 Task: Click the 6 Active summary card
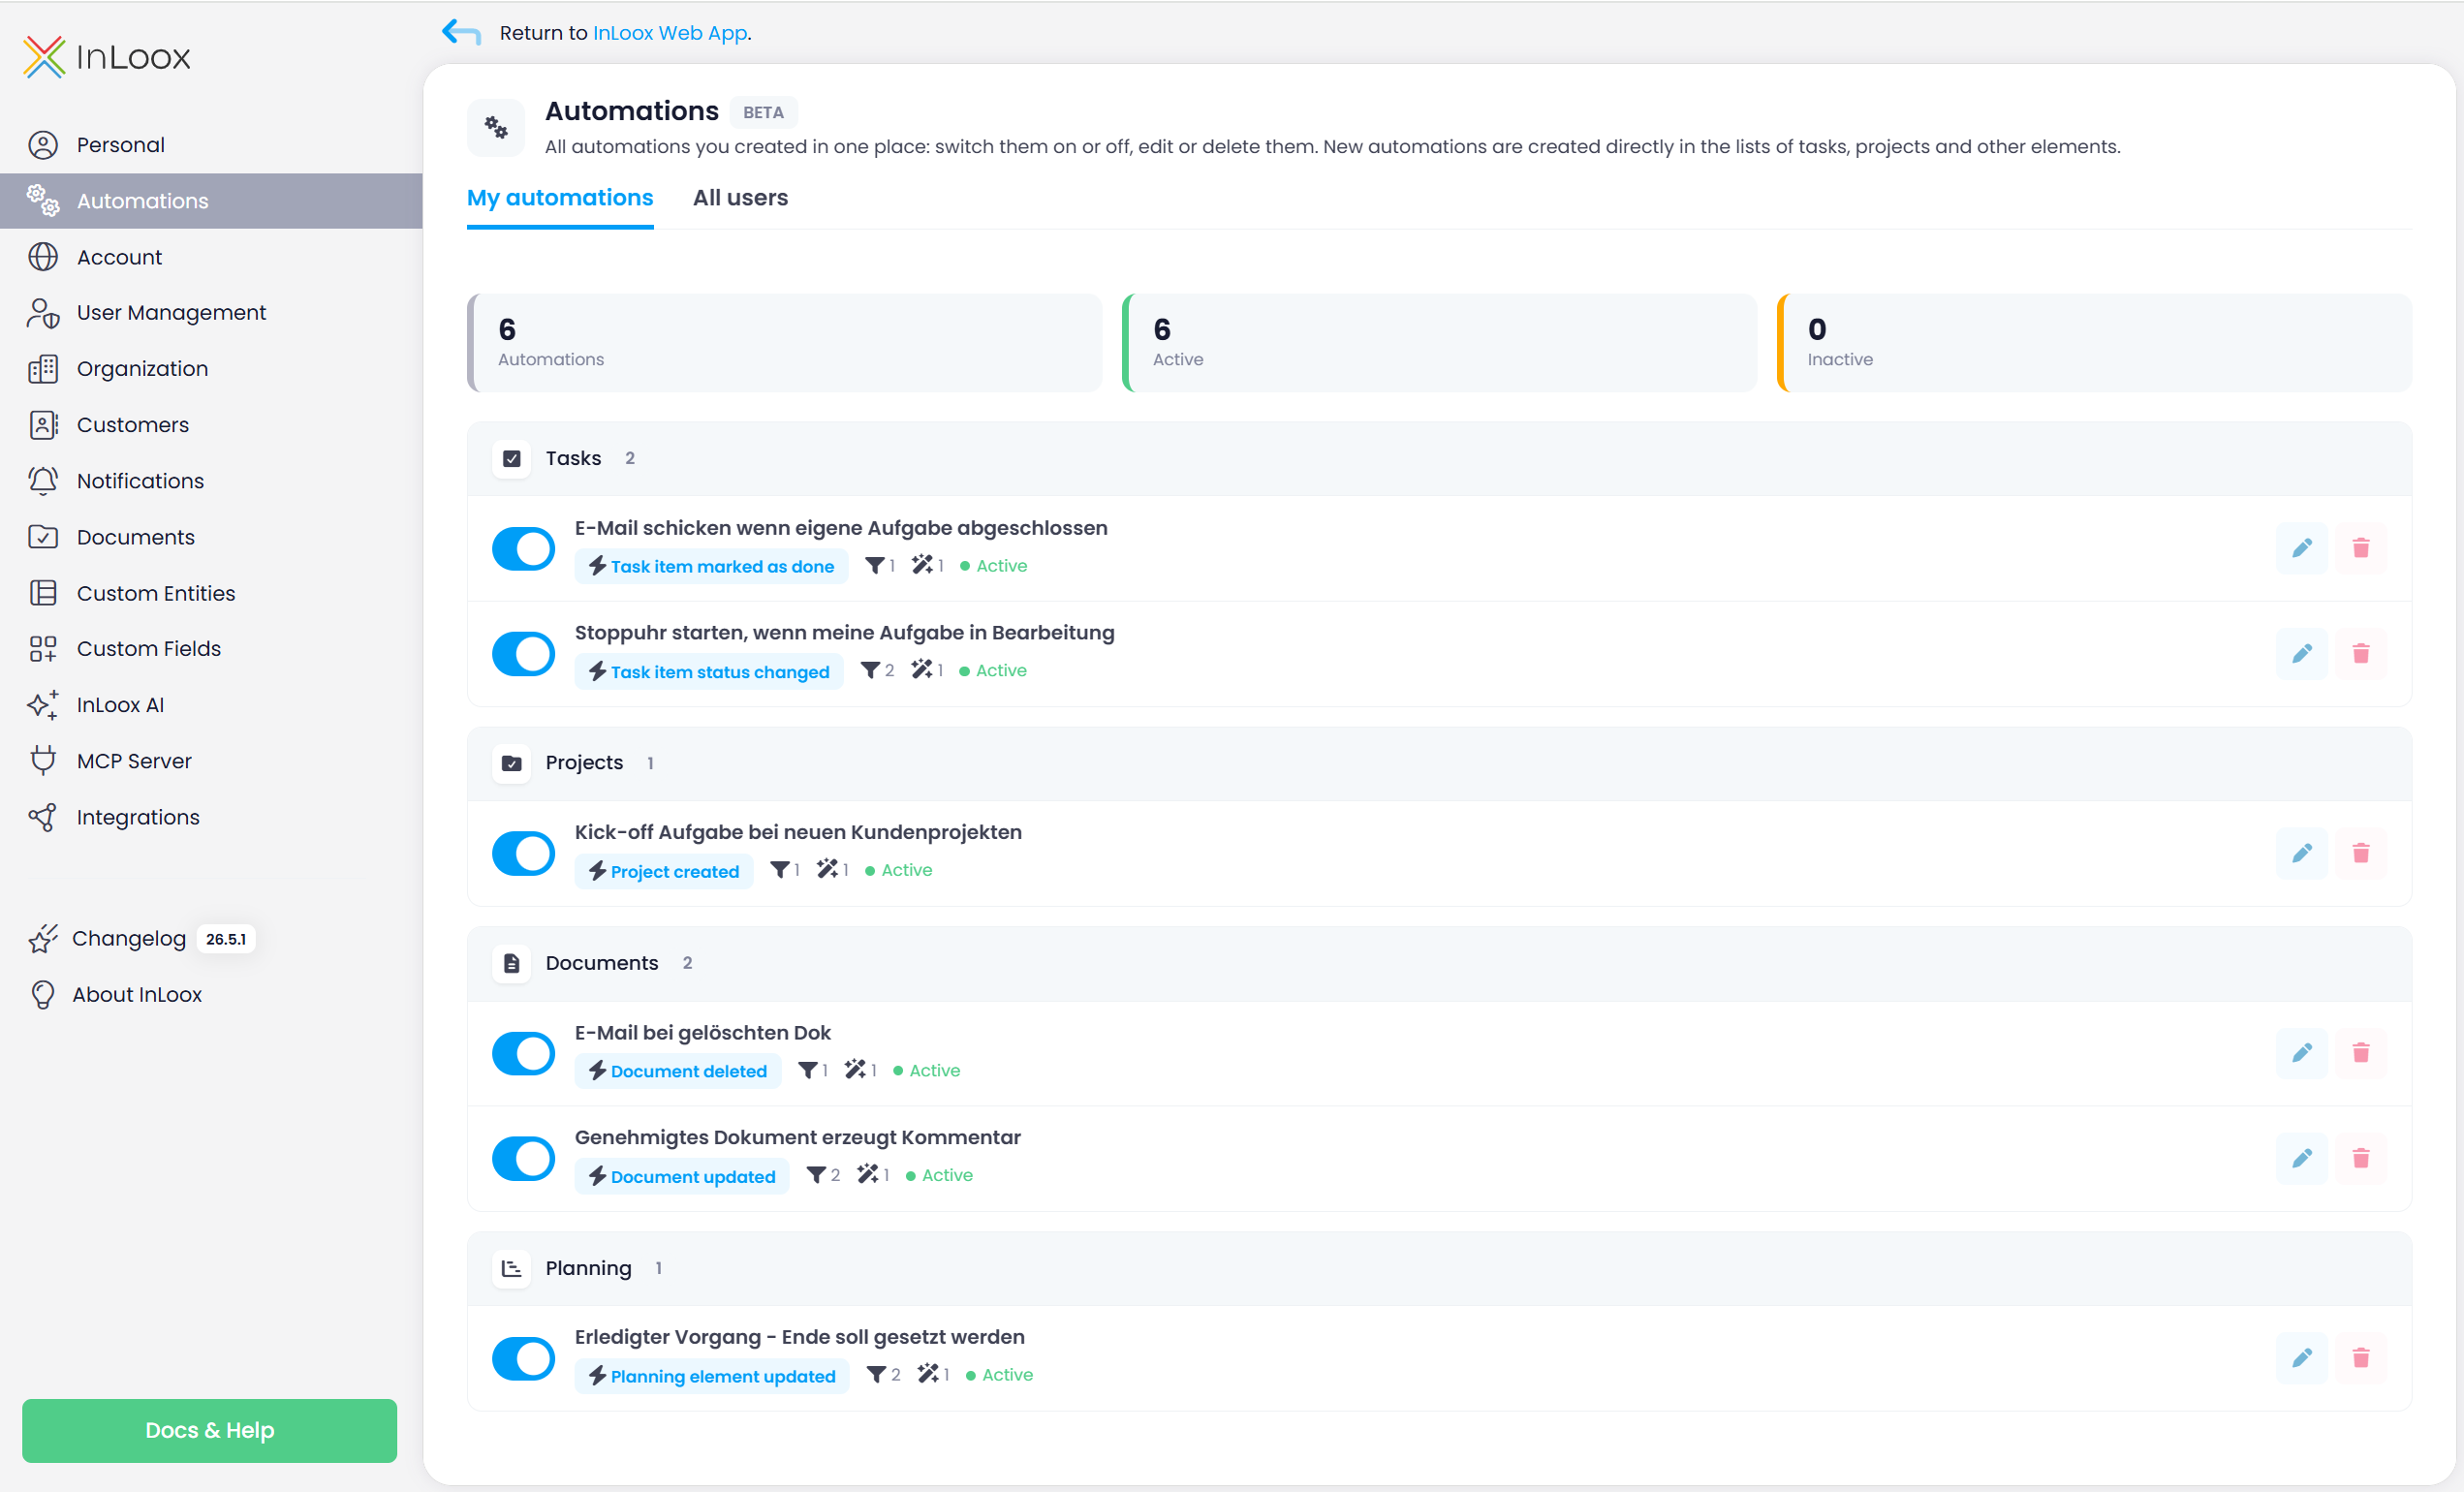tap(1439, 343)
